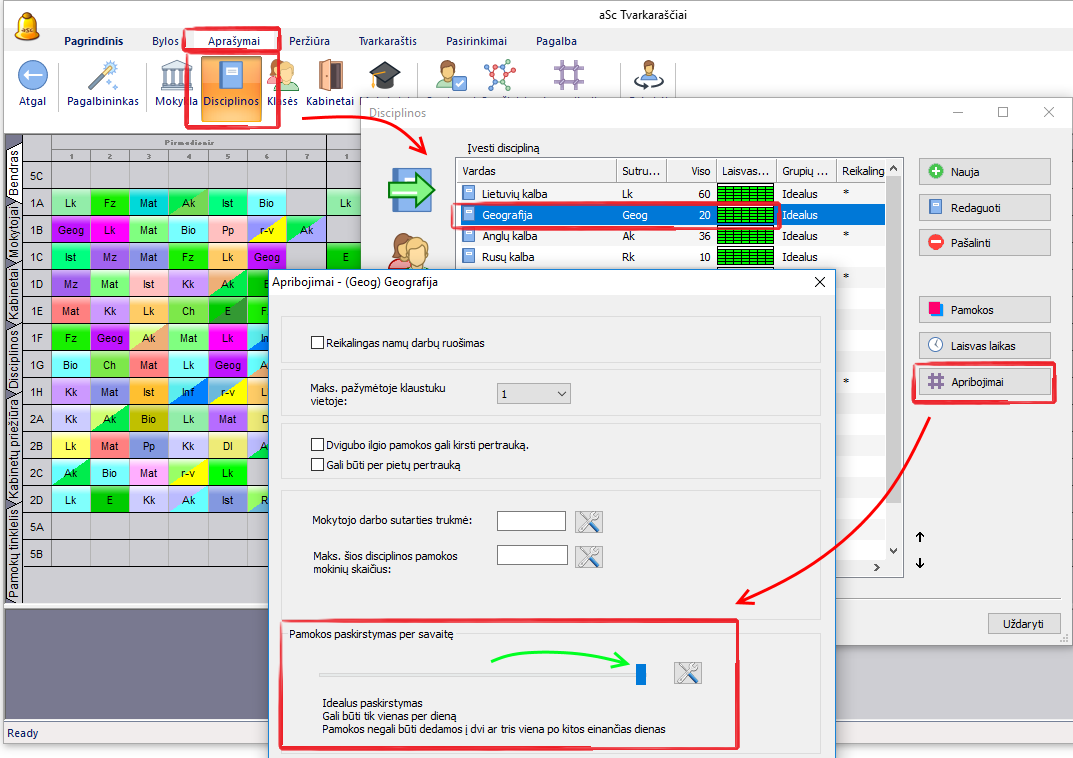Viewport: 1073px width, 758px height.
Task: Open the Mokykla school building icon
Action: pos(176,78)
